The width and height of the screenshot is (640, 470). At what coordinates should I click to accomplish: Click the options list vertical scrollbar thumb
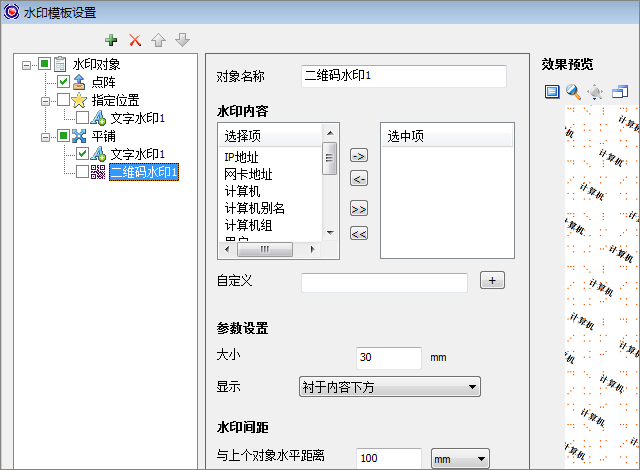329,158
